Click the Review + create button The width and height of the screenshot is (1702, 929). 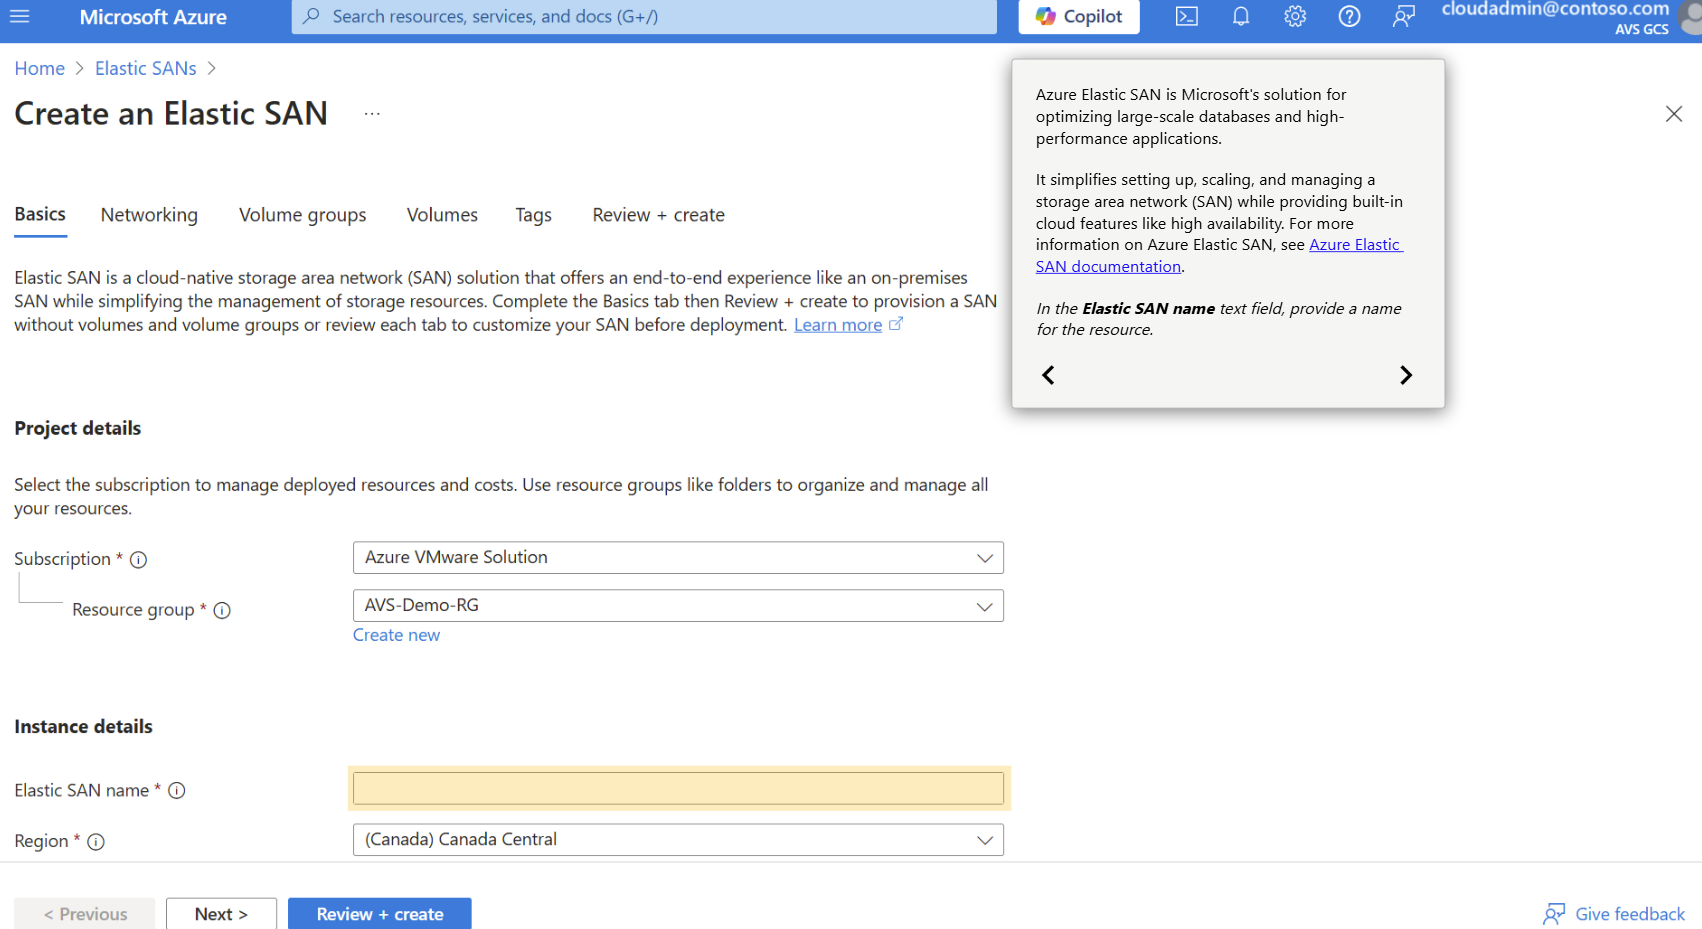pos(380,914)
